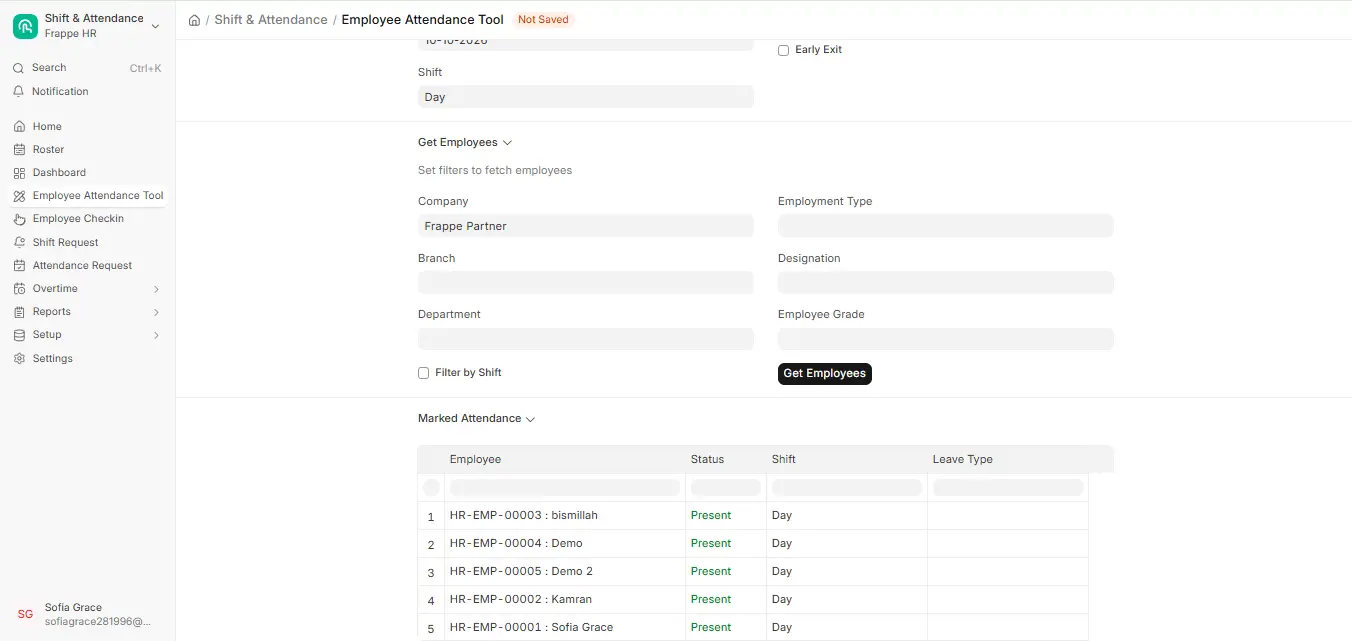1352x641 pixels.
Task: Click the Branch input field
Action: [585, 283]
